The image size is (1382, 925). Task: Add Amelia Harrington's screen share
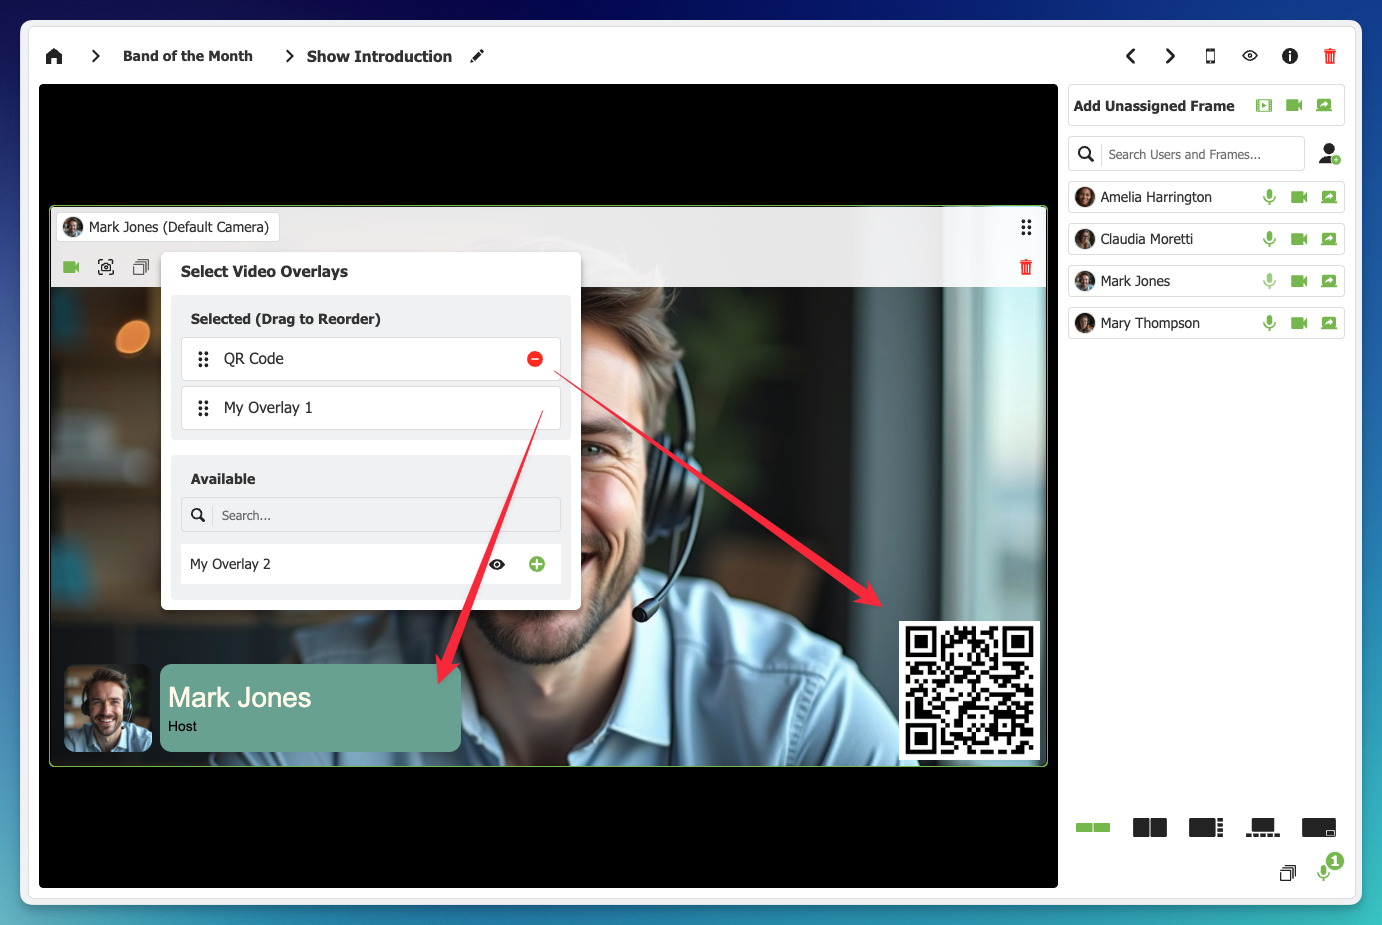pyautogui.click(x=1329, y=197)
